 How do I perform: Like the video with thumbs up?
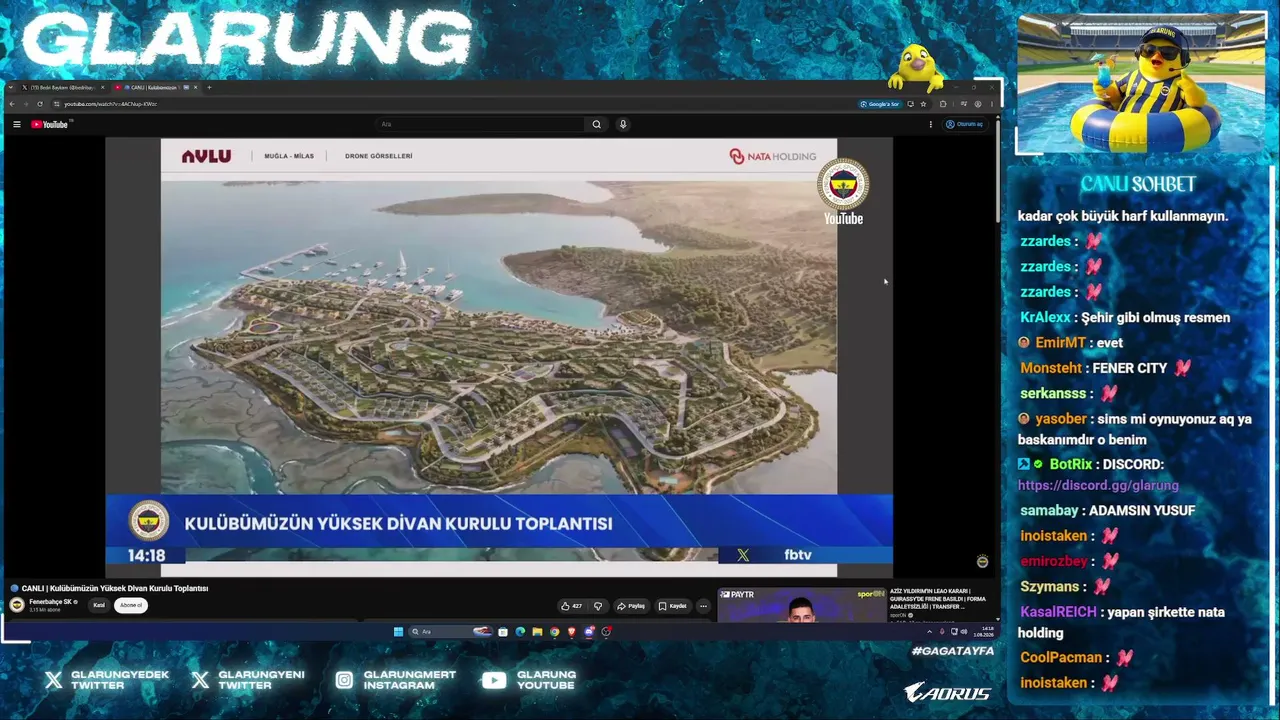tap(571, 606)
